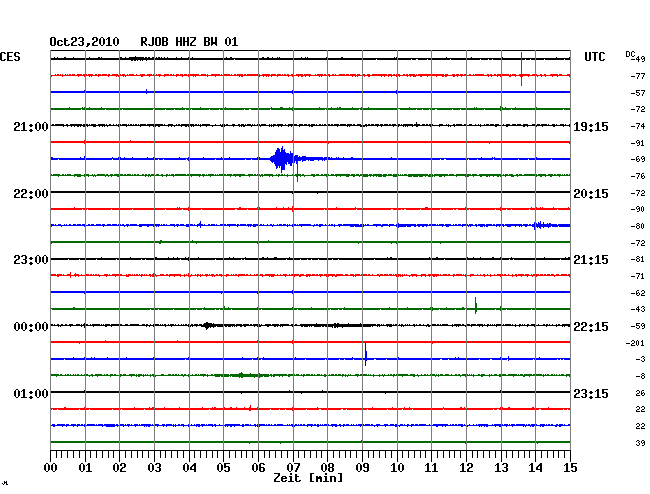Click the DC value 26
650x494 pixels.
(640, 393)
